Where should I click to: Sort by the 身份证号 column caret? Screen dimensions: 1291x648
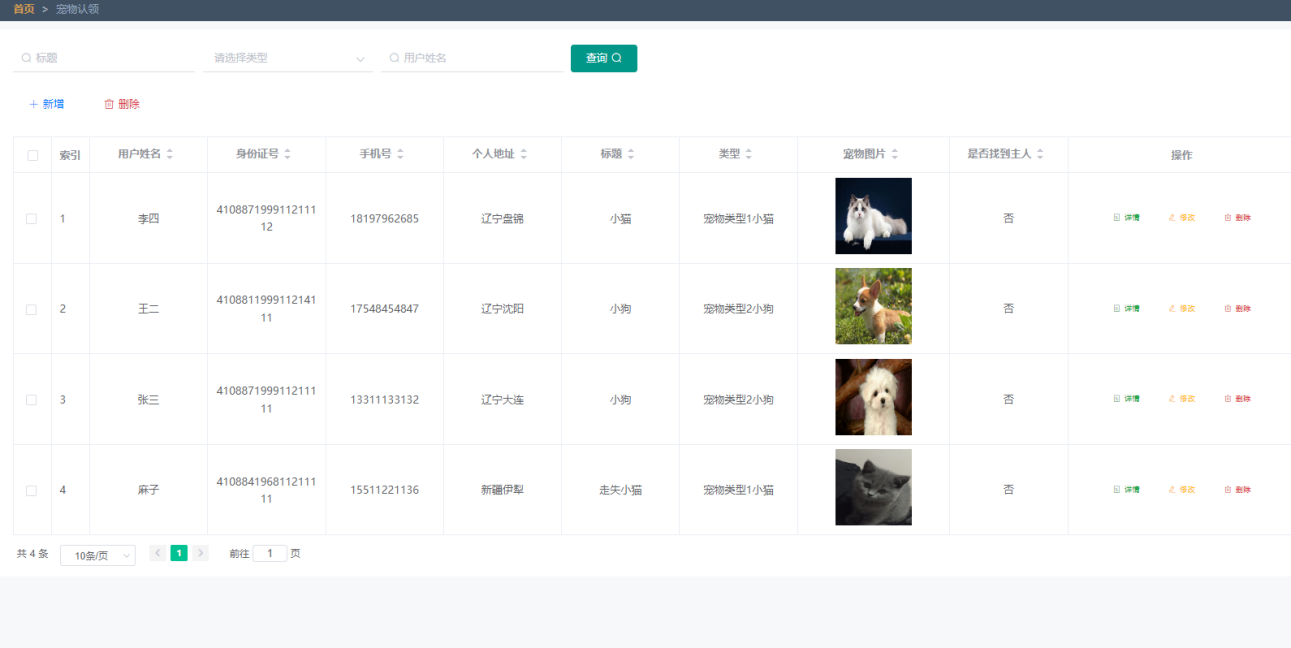click(288, 154)
